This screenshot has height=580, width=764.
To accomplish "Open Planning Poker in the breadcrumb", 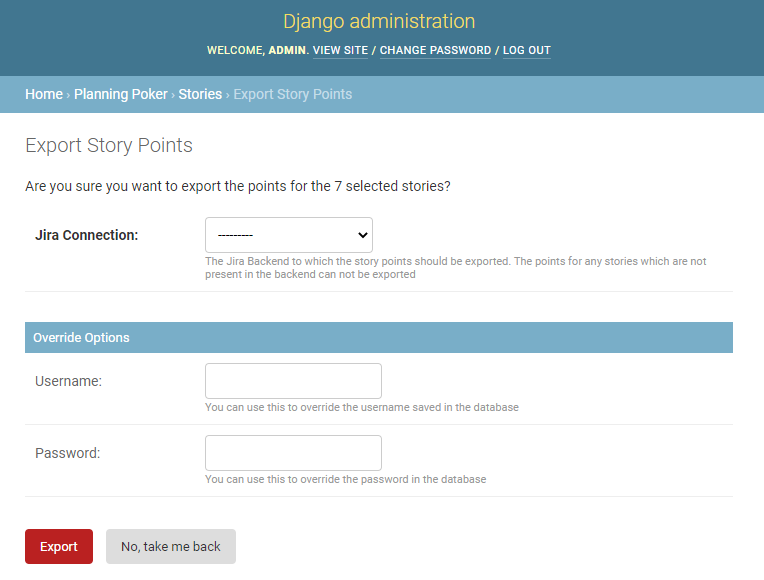I will coord(120,94).
